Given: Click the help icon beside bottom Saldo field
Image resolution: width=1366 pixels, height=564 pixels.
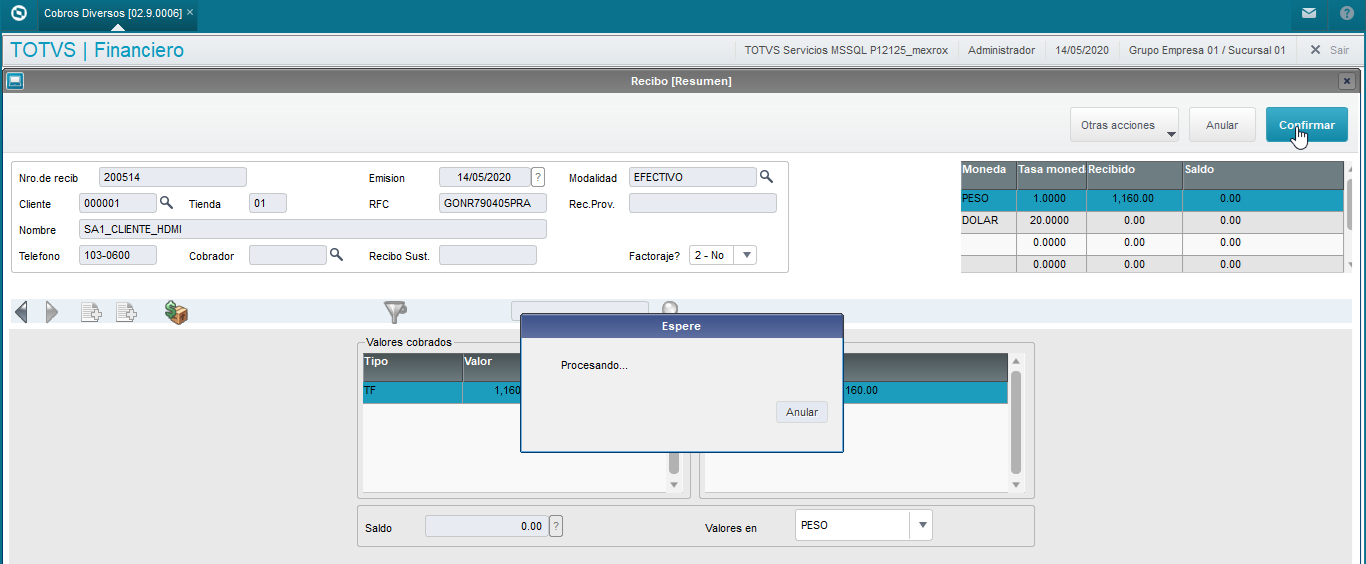Looking at the screenshot, I should (x=556, y=526).
